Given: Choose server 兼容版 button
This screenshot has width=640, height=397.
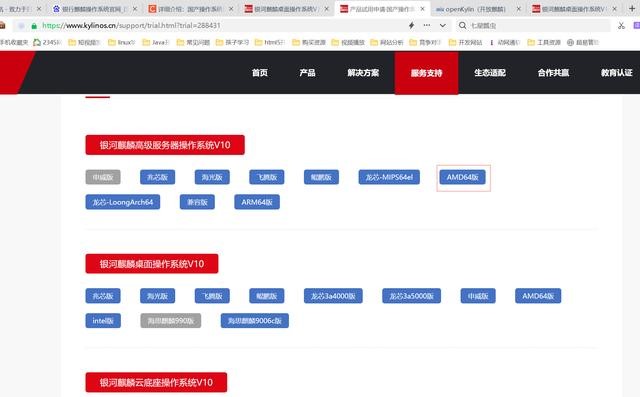Looking at the screenshot, I should (197, 202).
